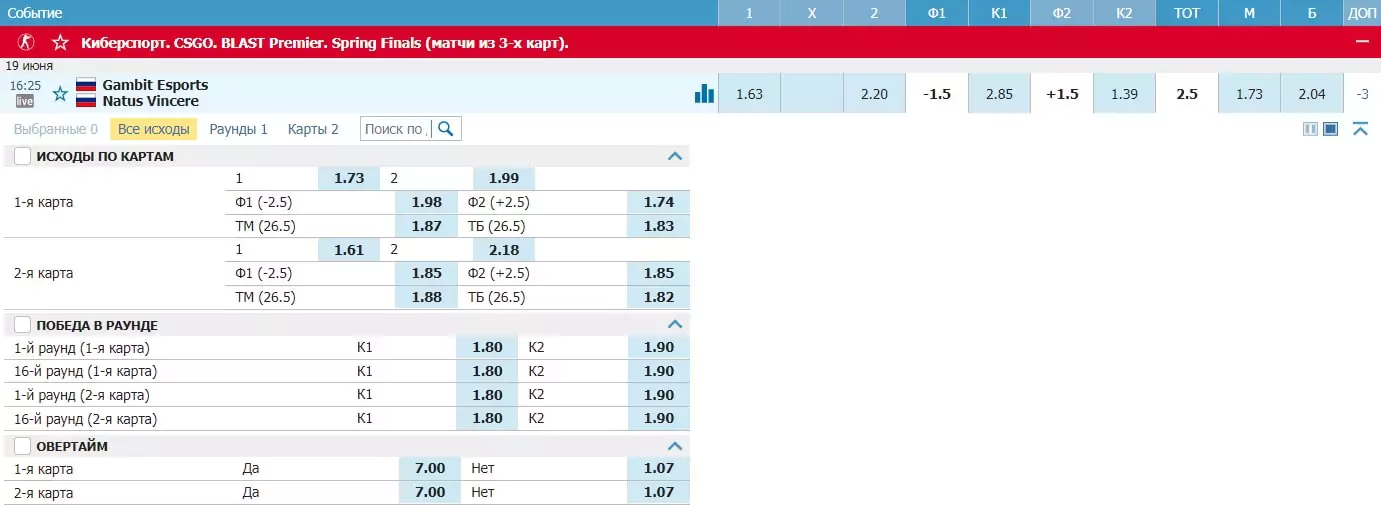Pick total over odds 2.04

click(1311, 94)
